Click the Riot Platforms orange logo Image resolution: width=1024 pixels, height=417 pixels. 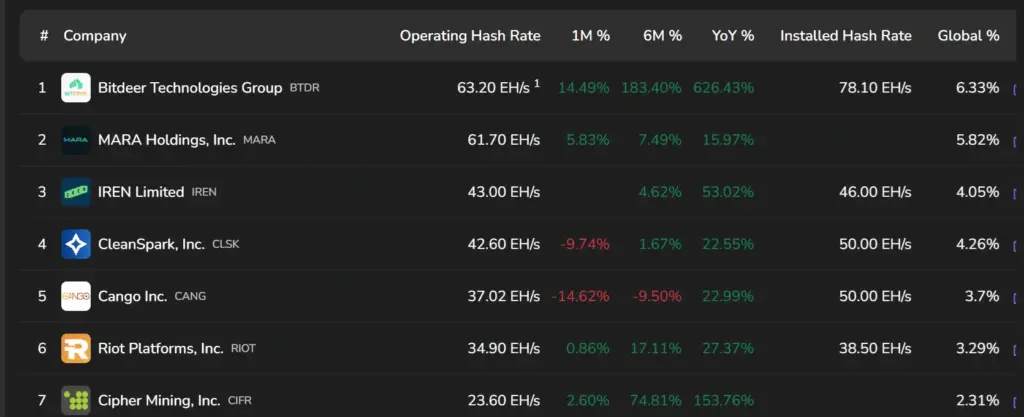[x=76, y=348]
